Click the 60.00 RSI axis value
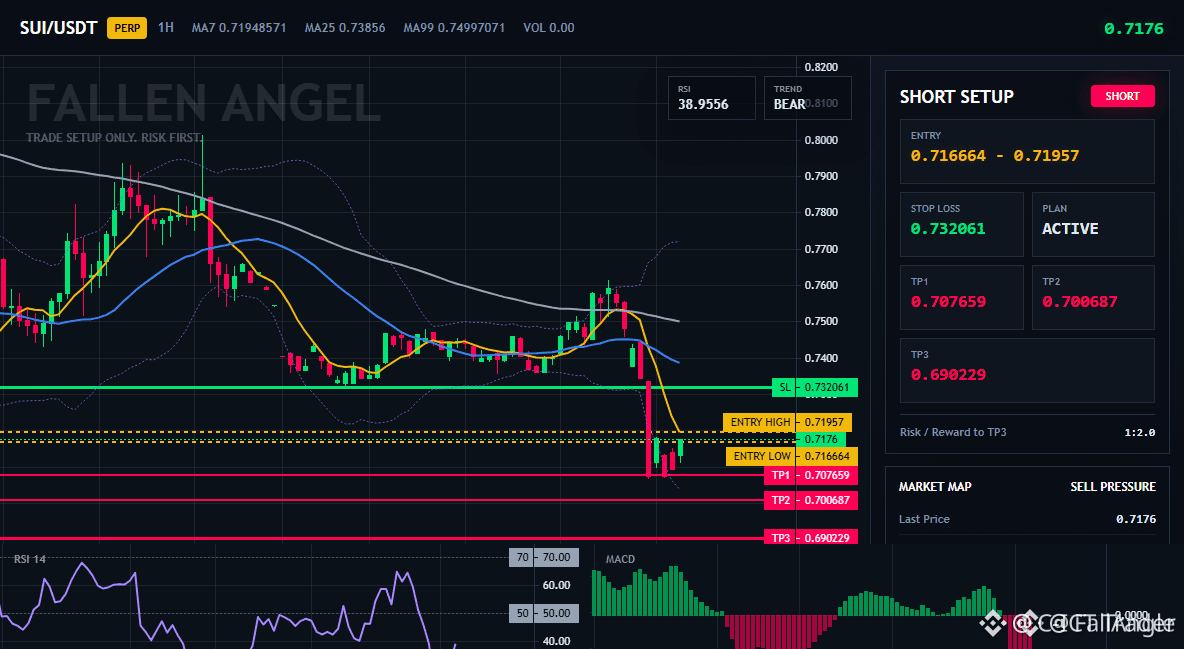The height and width of the screenshot is (649, 1184). (557, 585)
